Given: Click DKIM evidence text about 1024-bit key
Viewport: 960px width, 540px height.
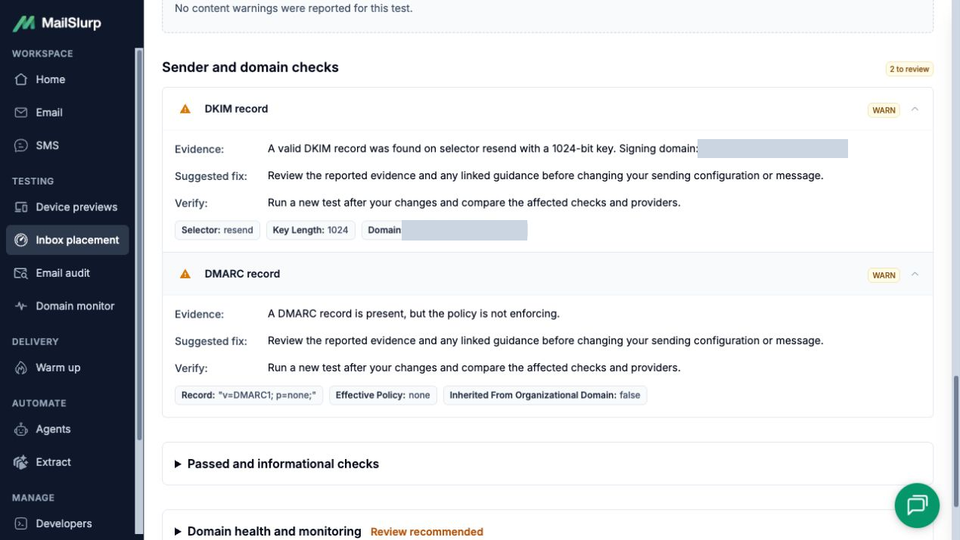Looking at the screenshot, I should click(x=482, y=149).
